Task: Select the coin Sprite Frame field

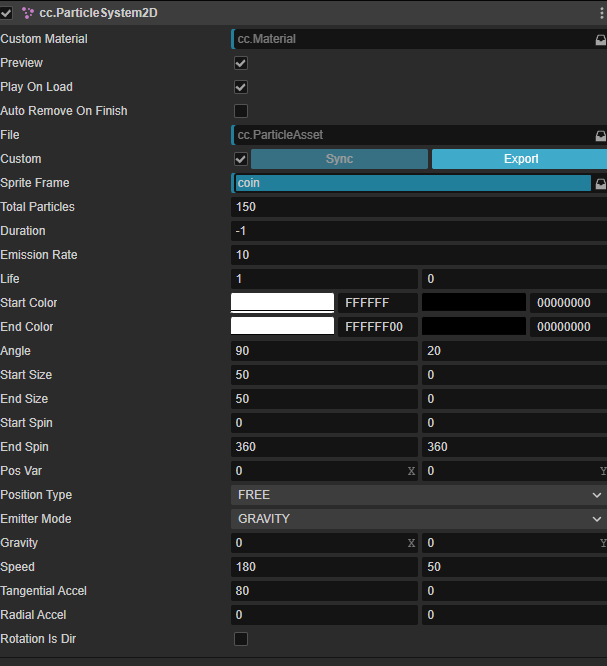Action: (x=410, y=183)
